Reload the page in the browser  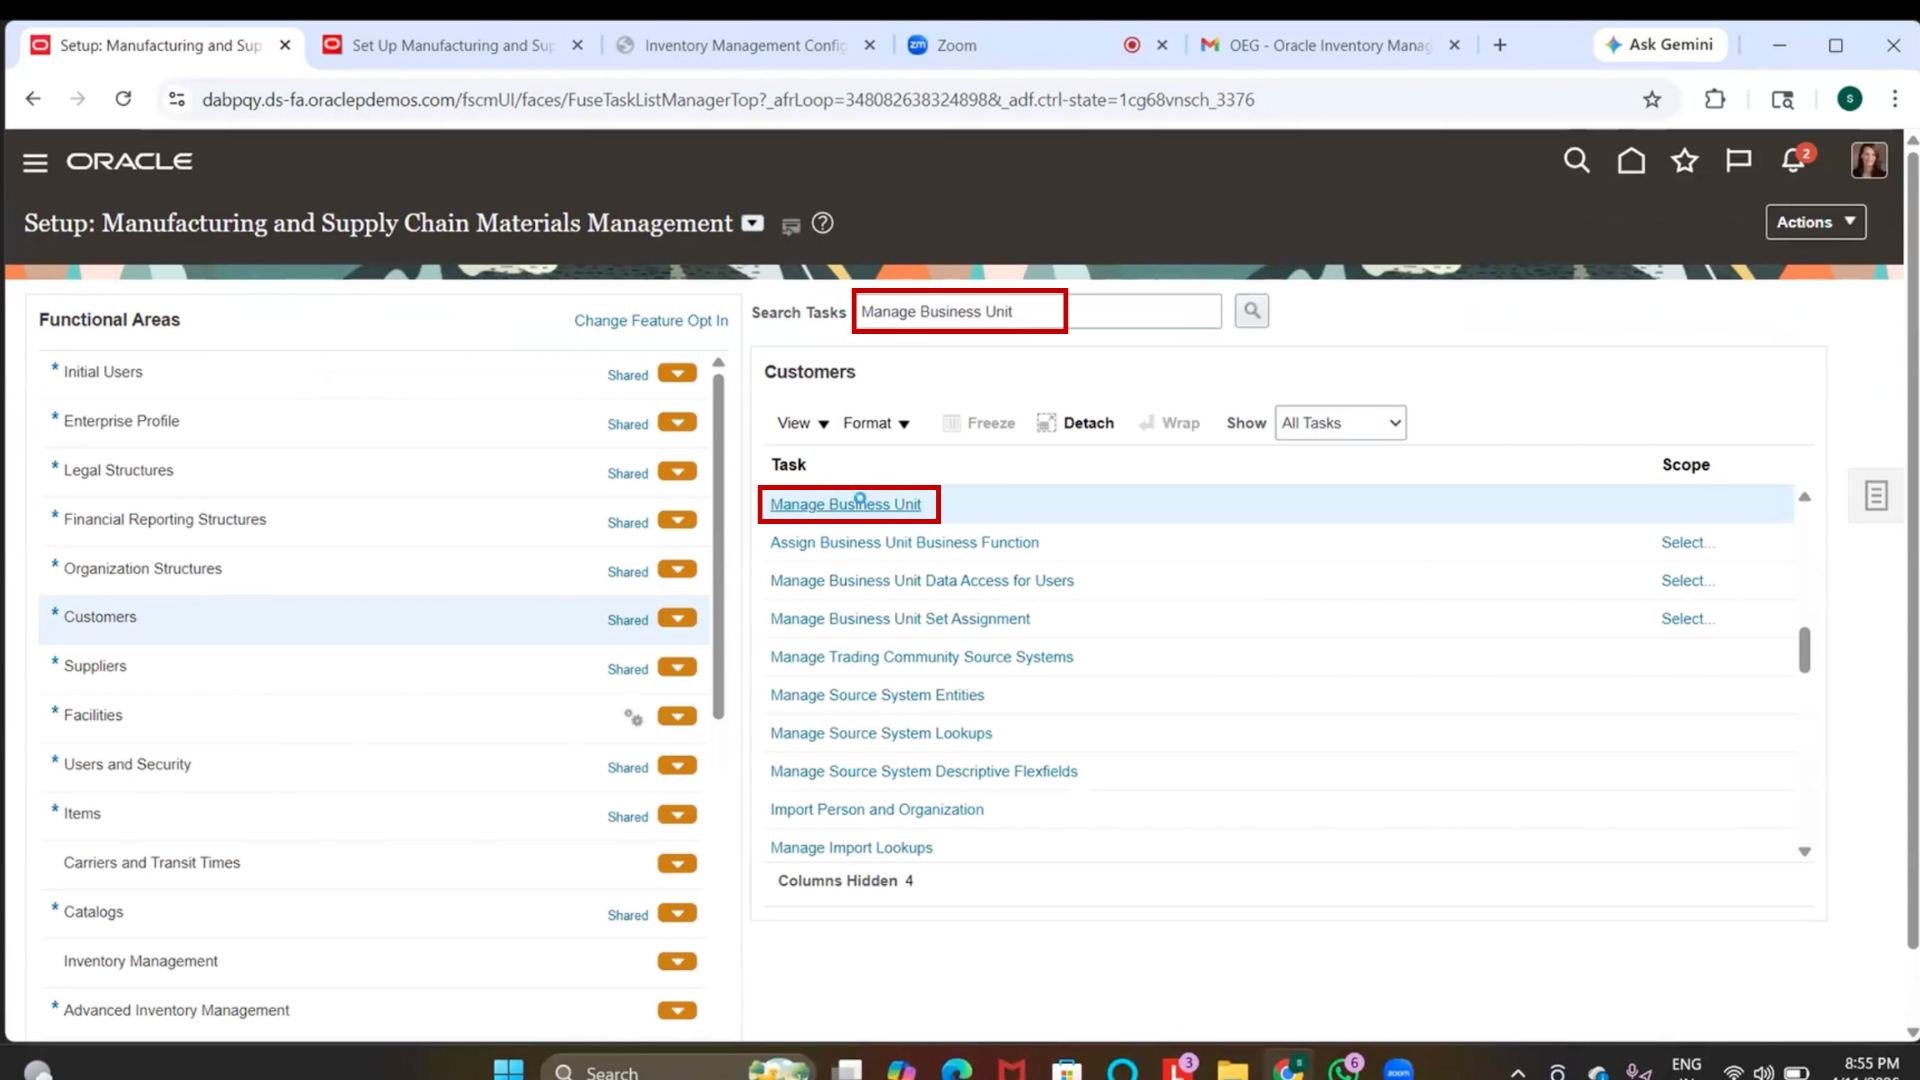123,99
